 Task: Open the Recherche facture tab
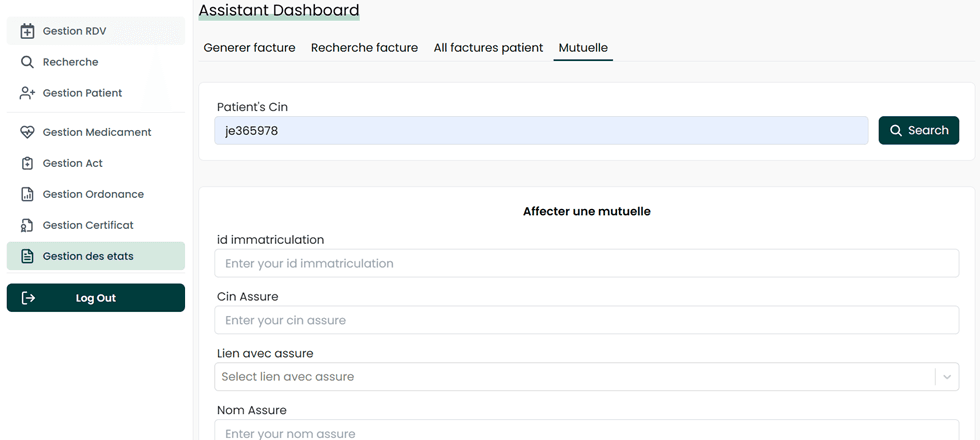[x=364, y=48]
